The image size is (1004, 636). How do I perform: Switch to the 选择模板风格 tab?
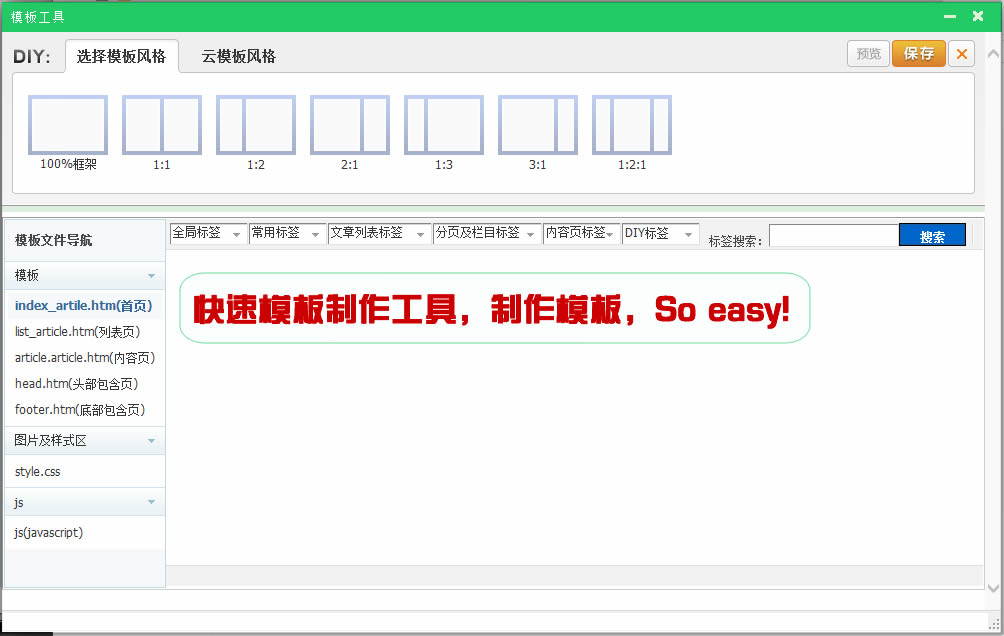[121, 56]
